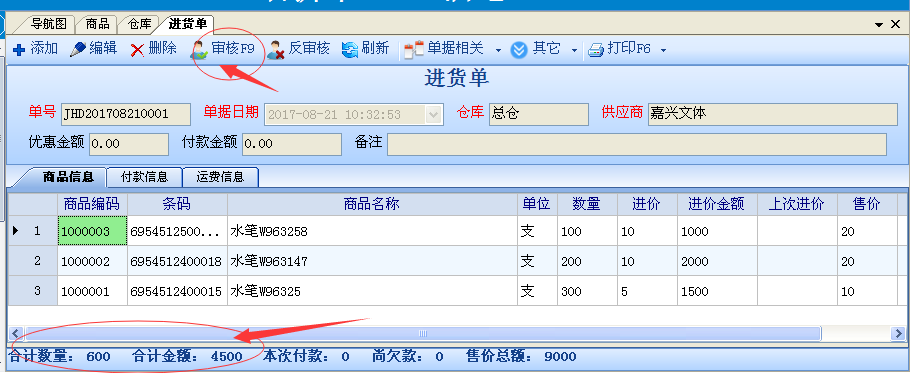Click product name 水笔W963147
The height and width of the screenshot is (373, 910).
coord(372,261)
